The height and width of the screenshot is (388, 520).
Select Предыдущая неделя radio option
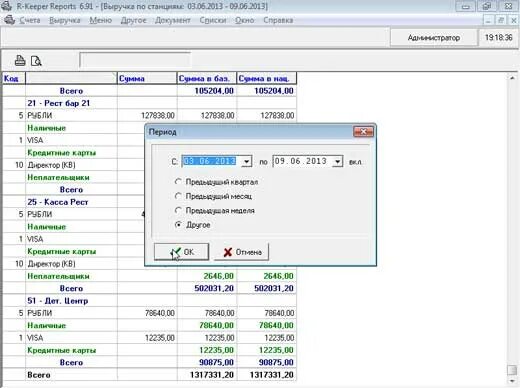178,210
